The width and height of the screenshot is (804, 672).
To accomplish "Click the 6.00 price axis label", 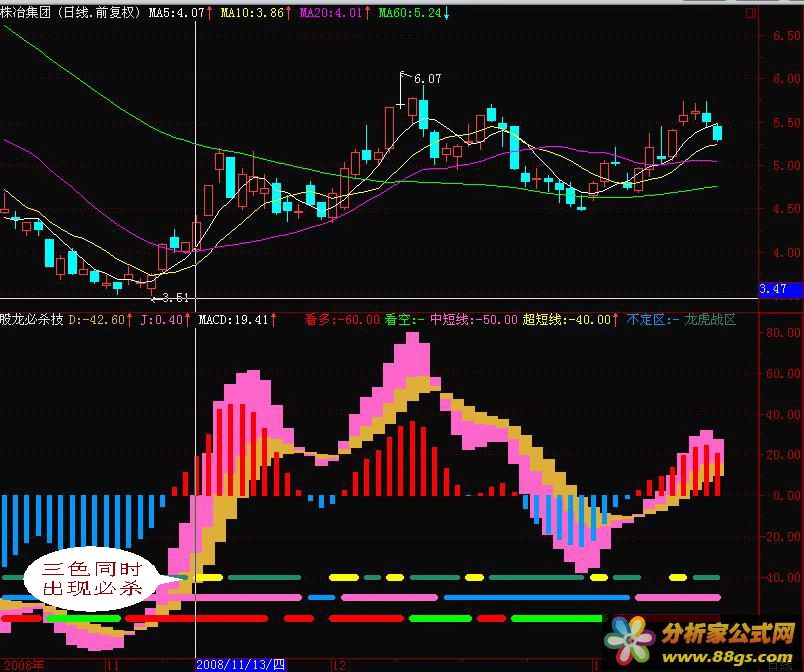I will tap(786, 78).
